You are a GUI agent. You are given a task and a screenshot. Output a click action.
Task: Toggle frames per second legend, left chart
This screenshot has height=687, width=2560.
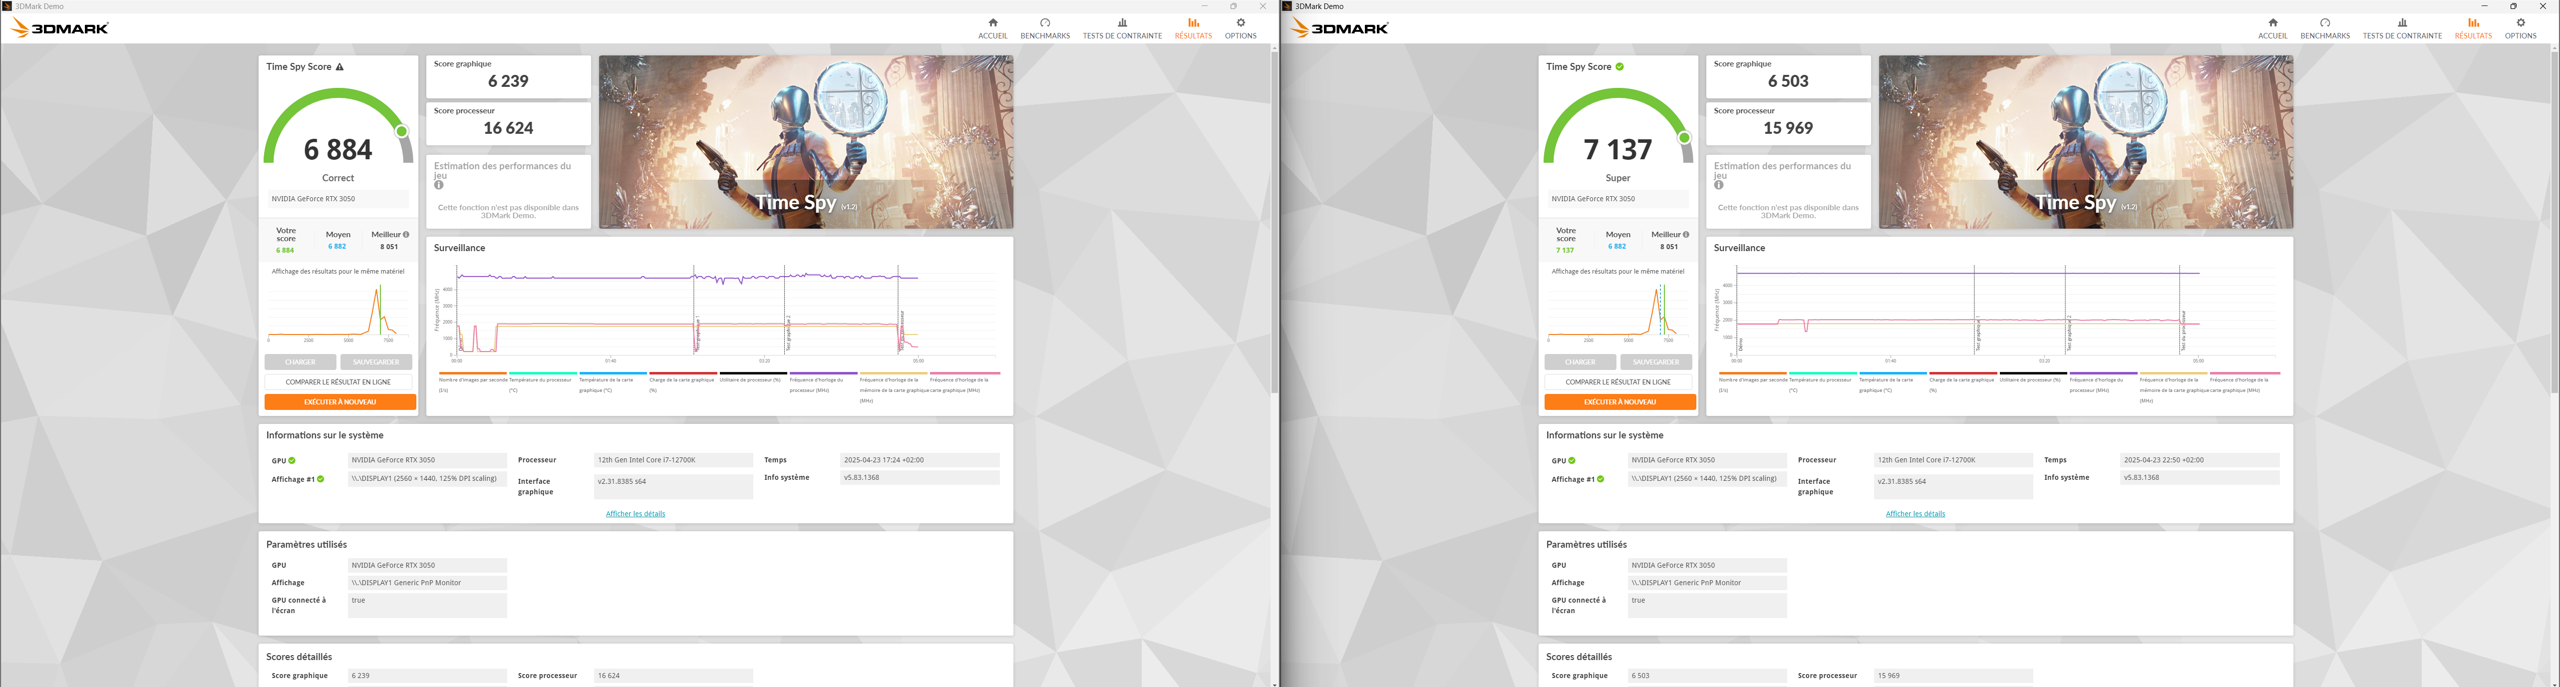(x=473, y=384)
